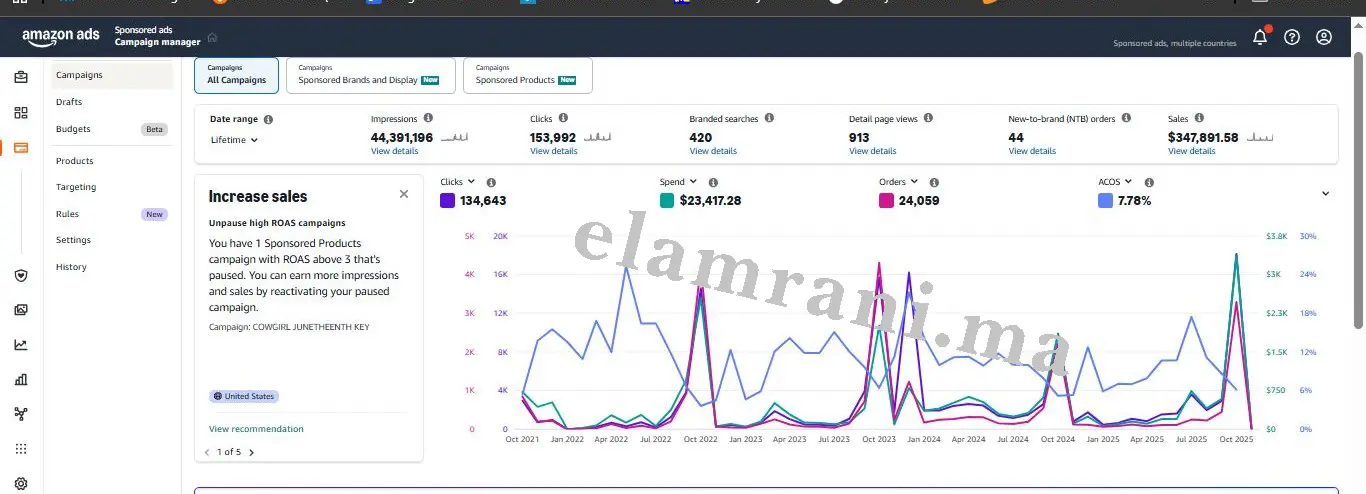Open the notifications bell
The width and height of the screenshot is (1366, 494).
pos(1260,37)
